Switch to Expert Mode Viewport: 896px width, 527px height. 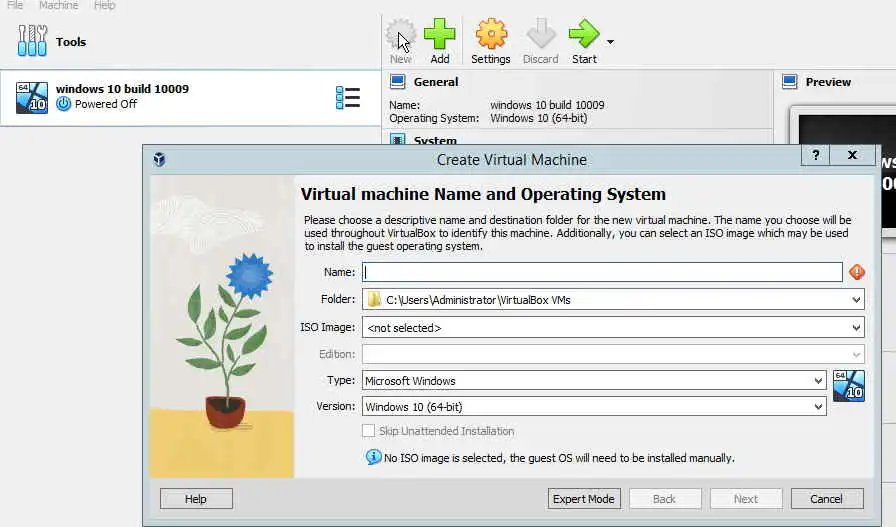584,499
